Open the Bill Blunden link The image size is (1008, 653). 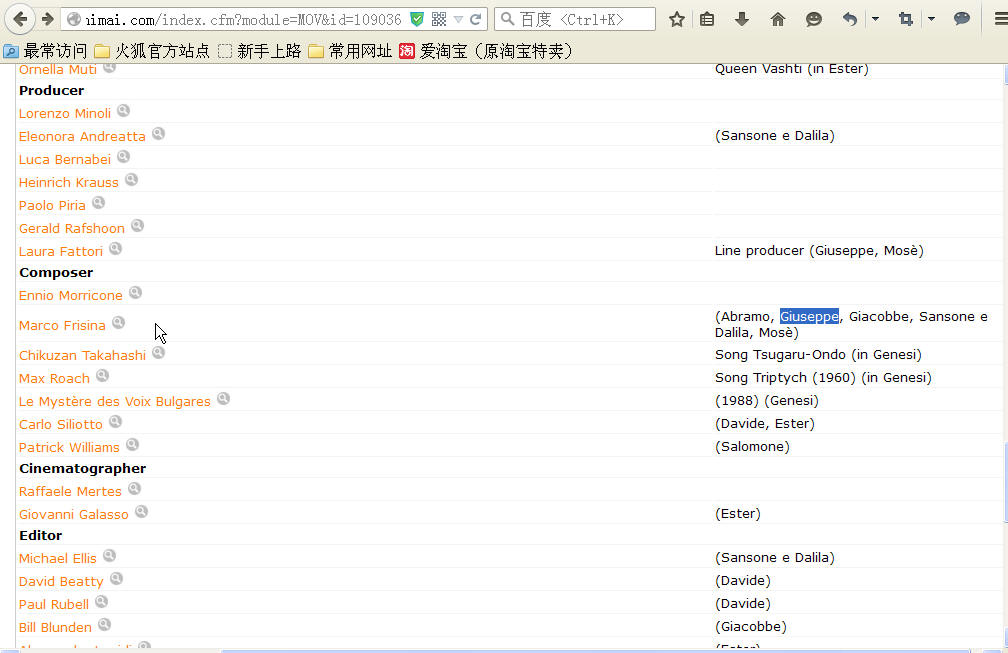pos(55,628)
